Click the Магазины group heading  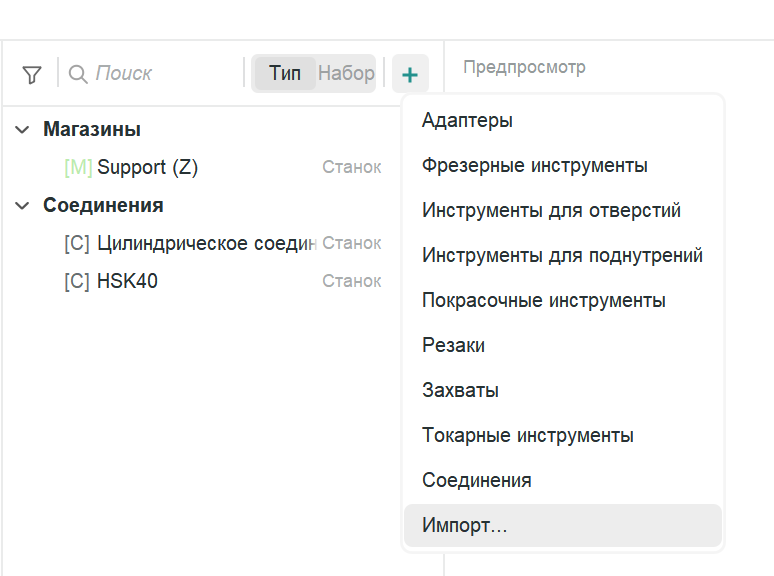[92, 129]
